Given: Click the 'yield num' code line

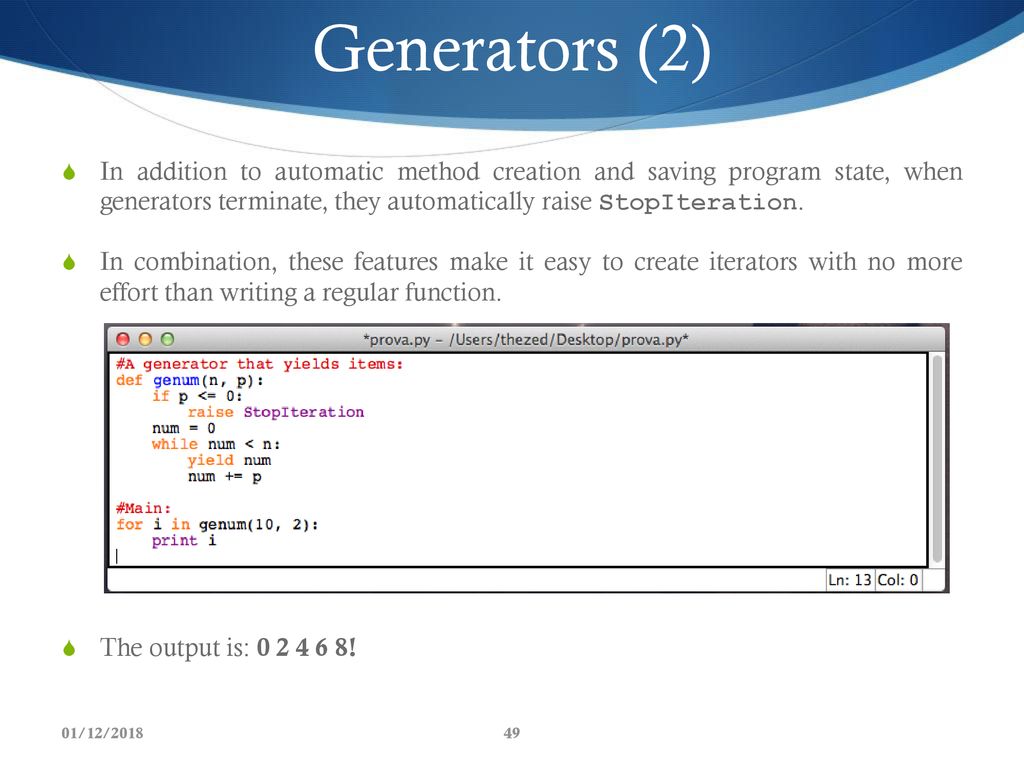Looking at the screenshot, I should click(229, 460).
